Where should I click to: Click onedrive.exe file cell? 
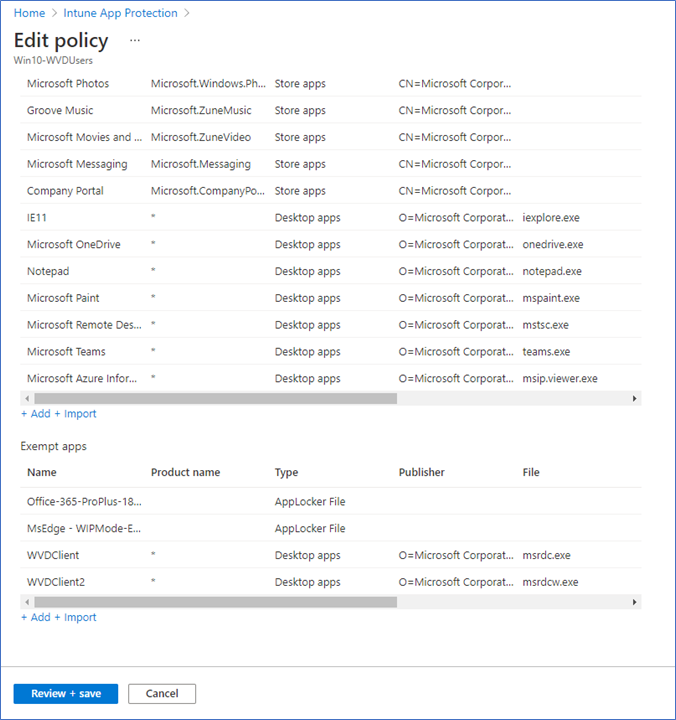point(553,244)
